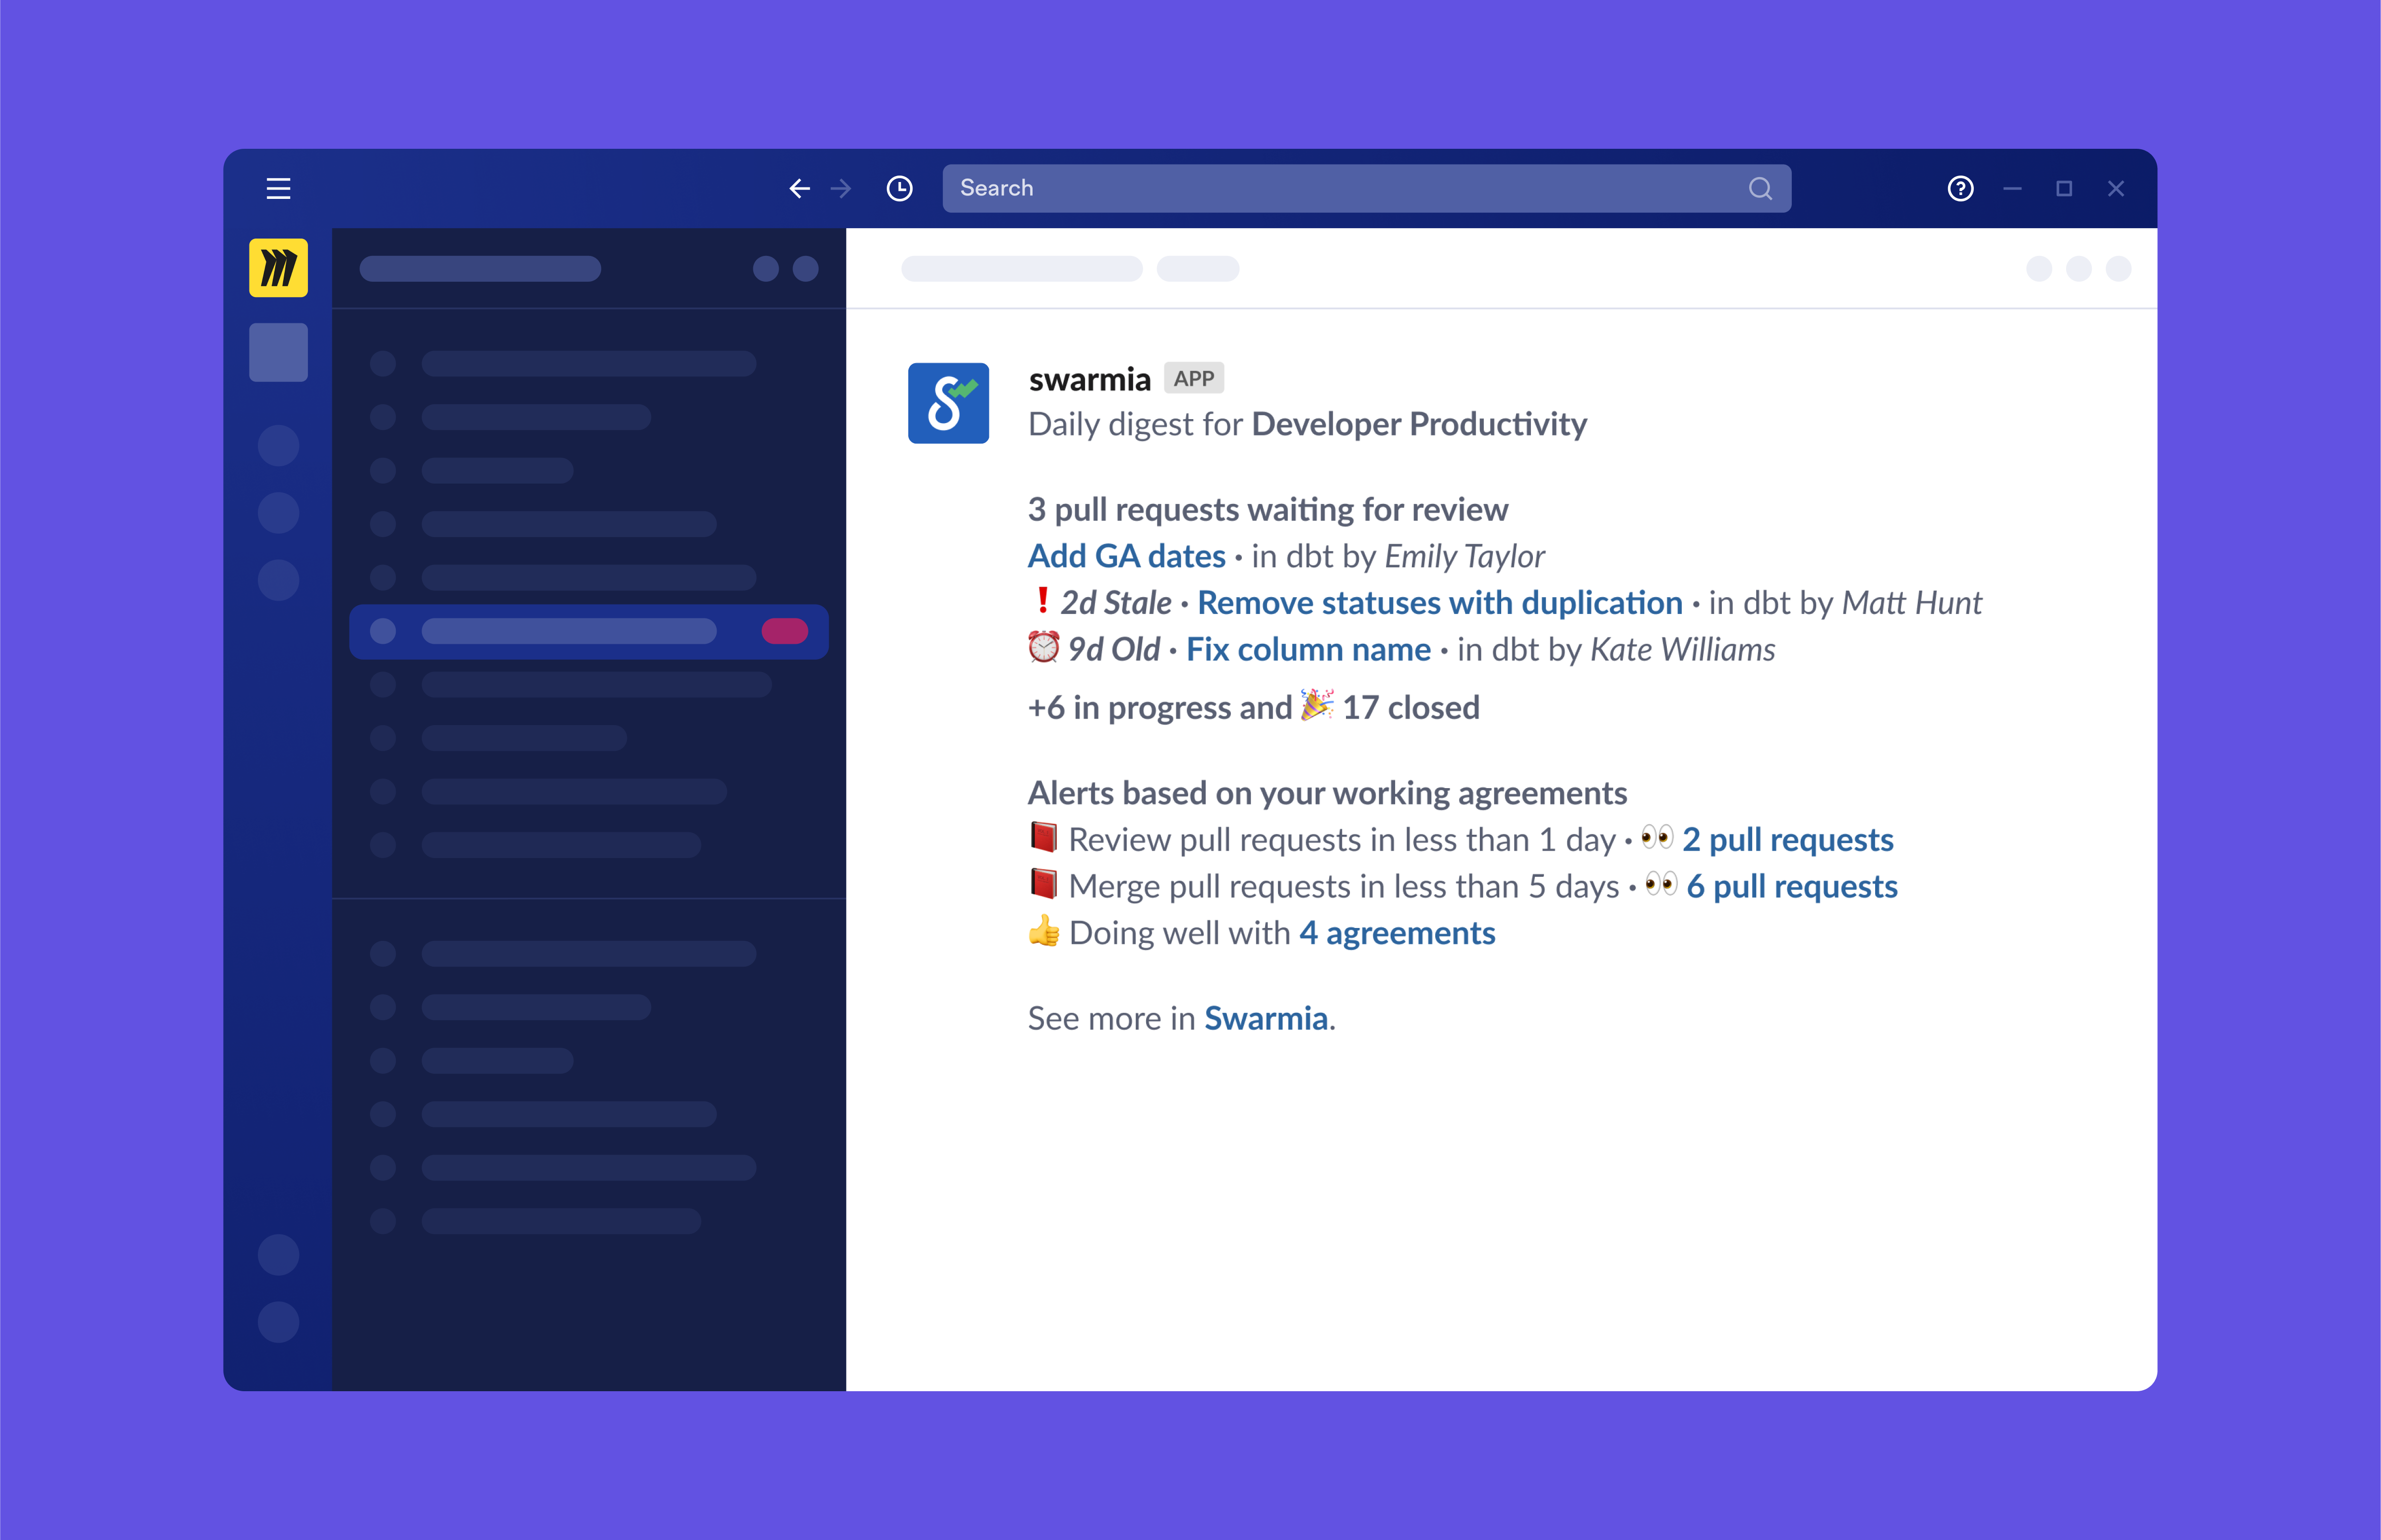Open Remove statuses with duplication link
Image resolution: width=2381 pixels, height=1540 pixels.
pos(1439,603)
